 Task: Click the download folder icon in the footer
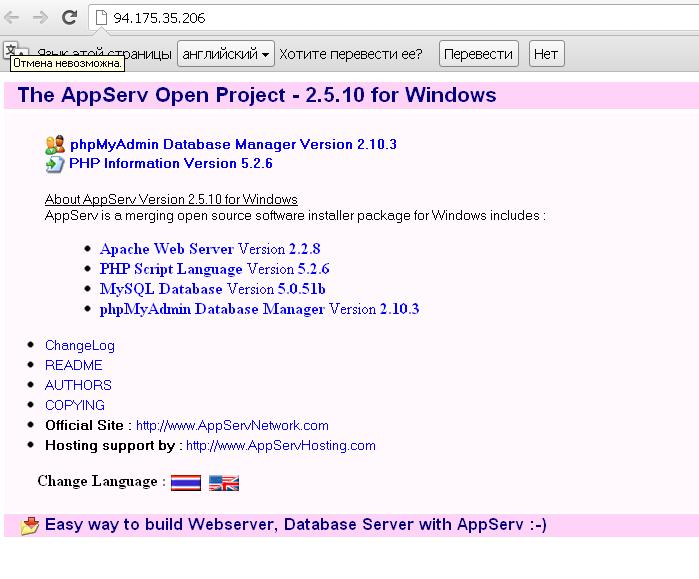tap(30, 526)
